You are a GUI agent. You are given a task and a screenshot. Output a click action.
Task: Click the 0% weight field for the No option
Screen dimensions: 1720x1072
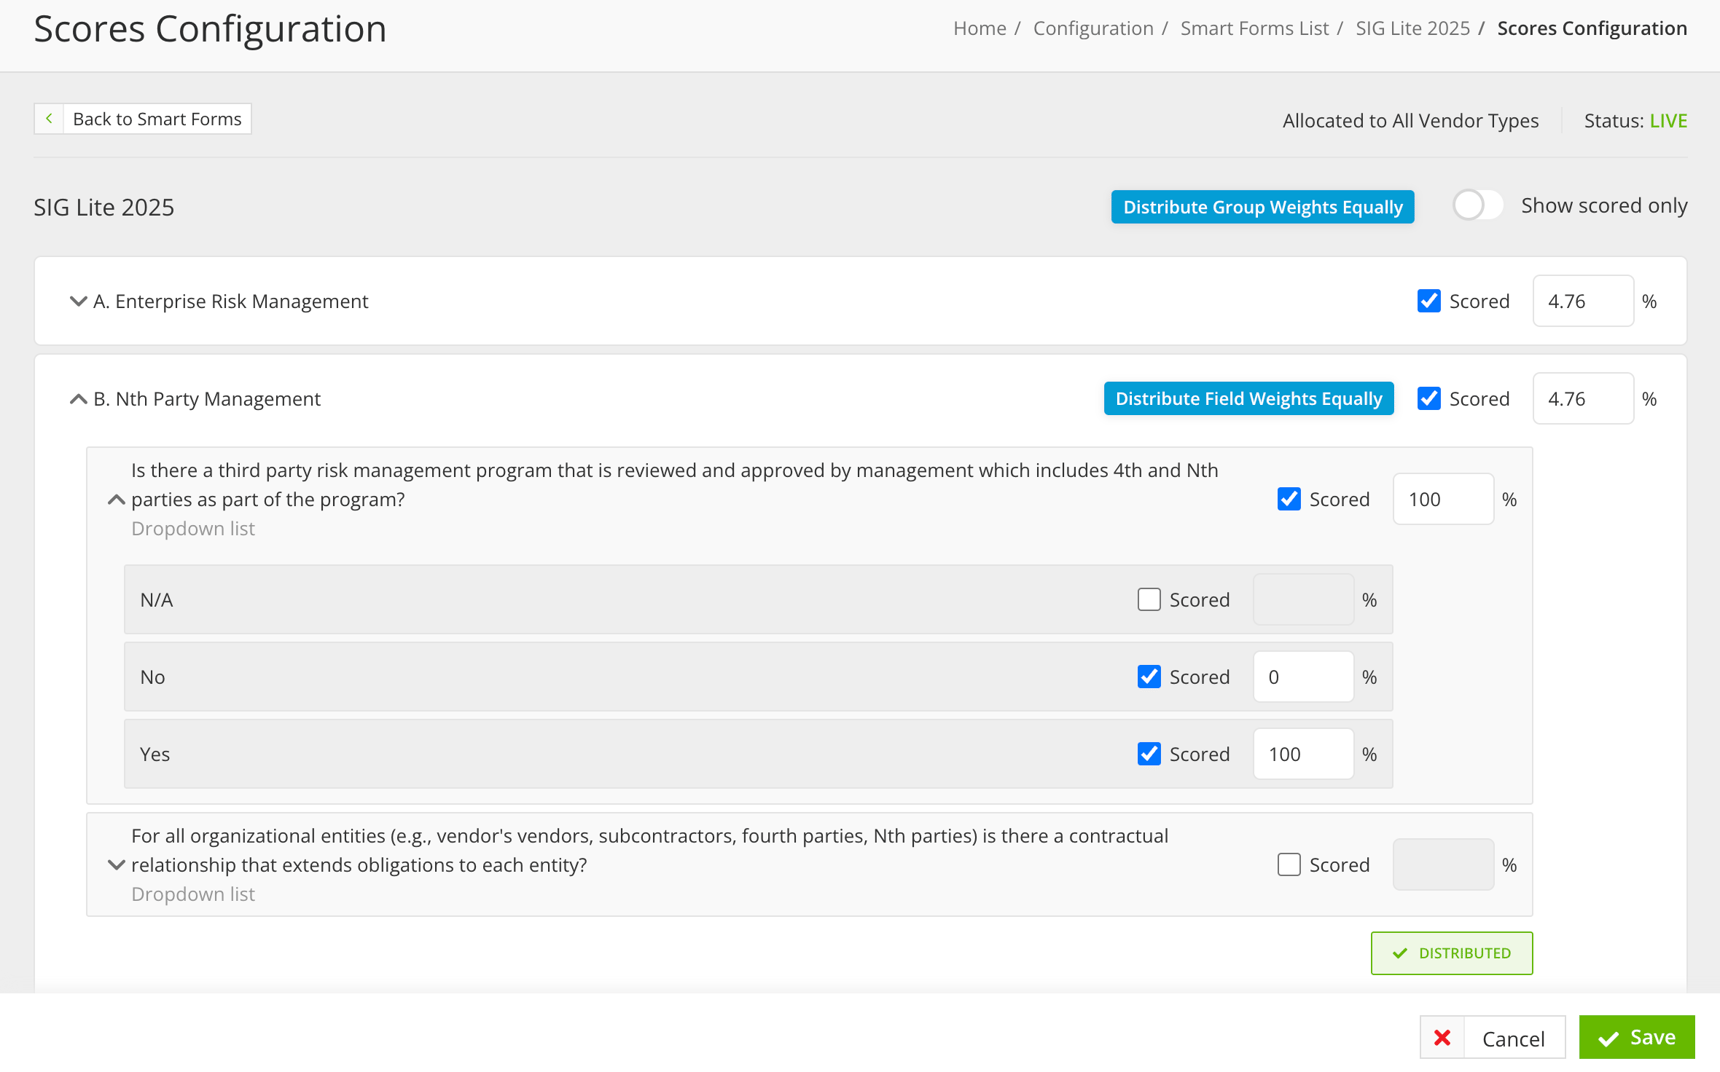click(1303, 676)
